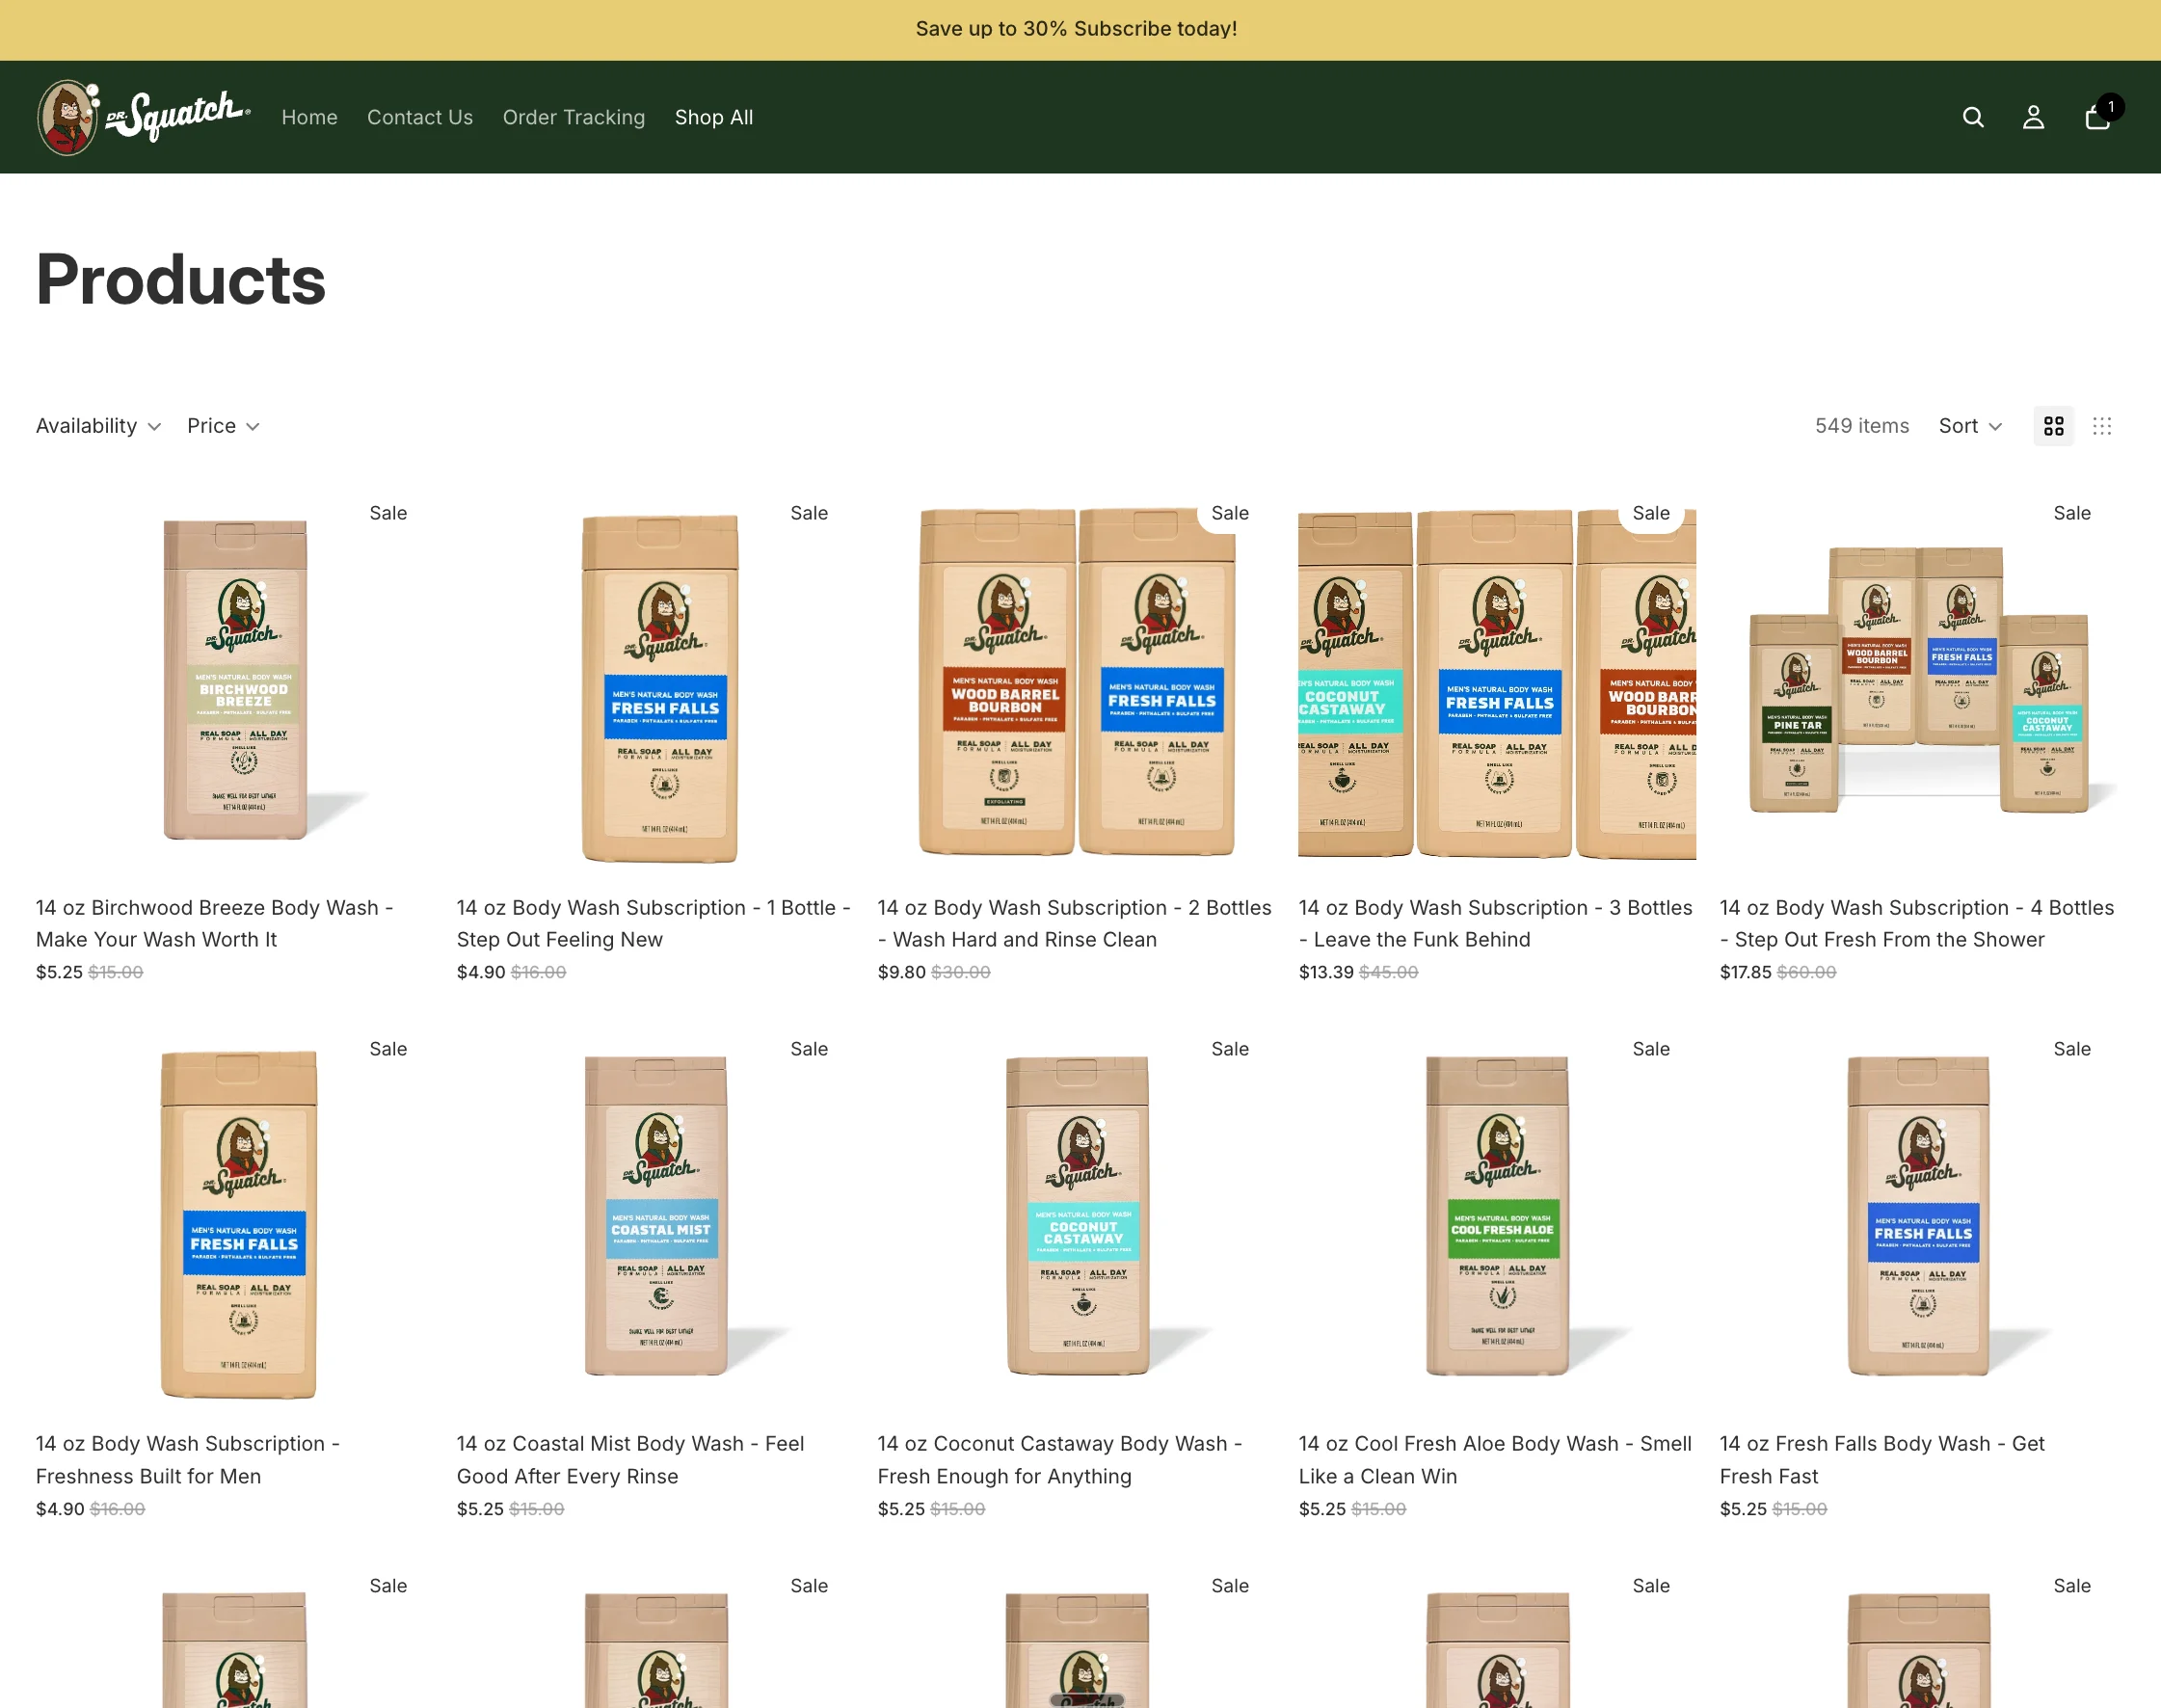Image resolution: width=2161 pixels, height=1708 pixels.
Task: Expand the Availability filter
Action: coord(98,426)
